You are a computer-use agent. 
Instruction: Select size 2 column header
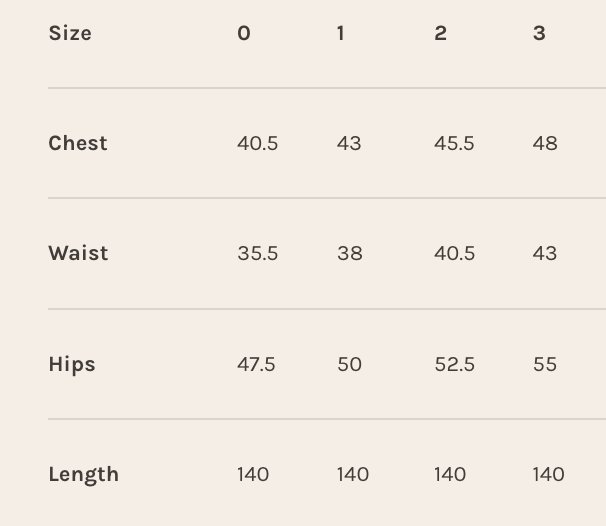point(440,33)
